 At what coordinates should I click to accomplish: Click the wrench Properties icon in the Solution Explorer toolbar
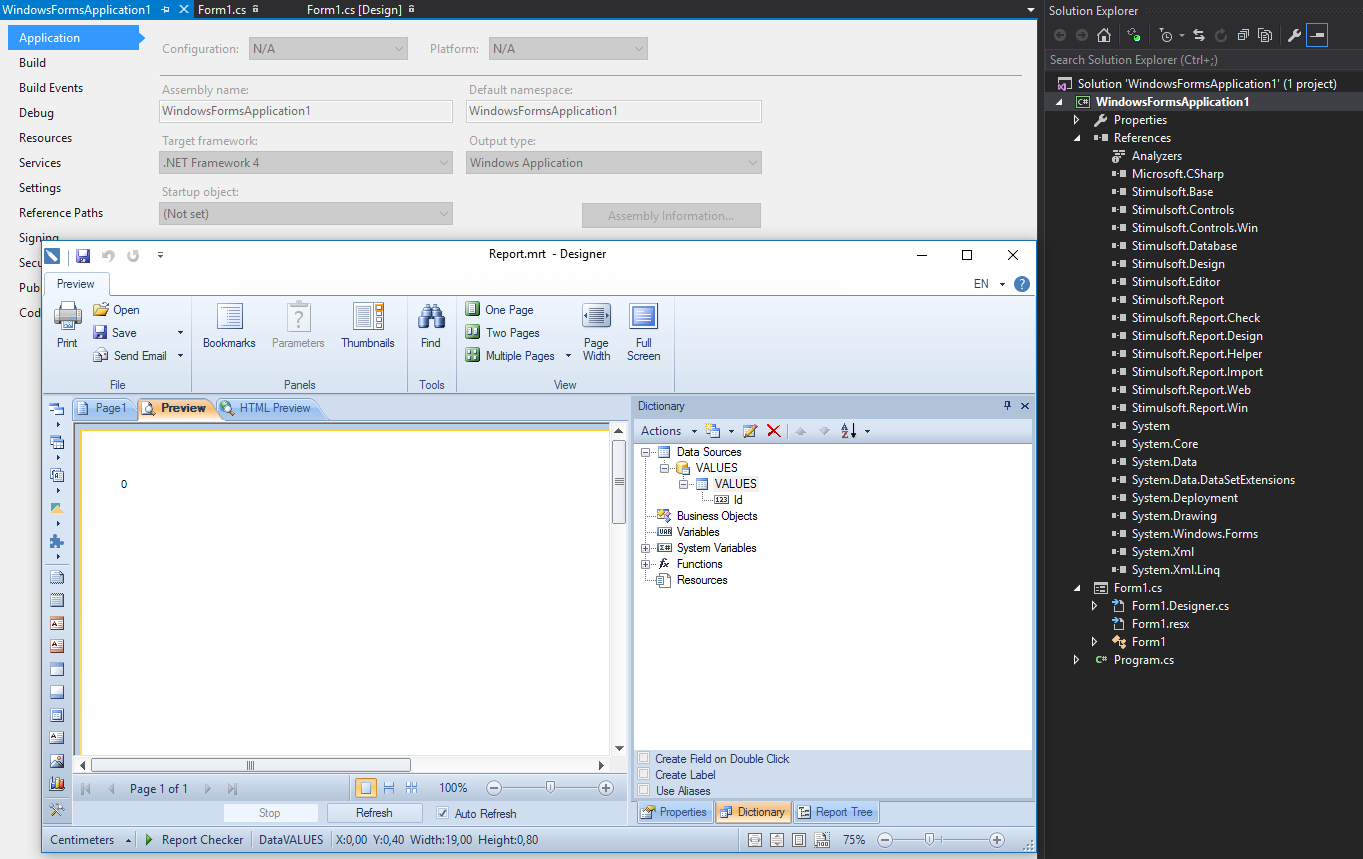(1294, 35)
